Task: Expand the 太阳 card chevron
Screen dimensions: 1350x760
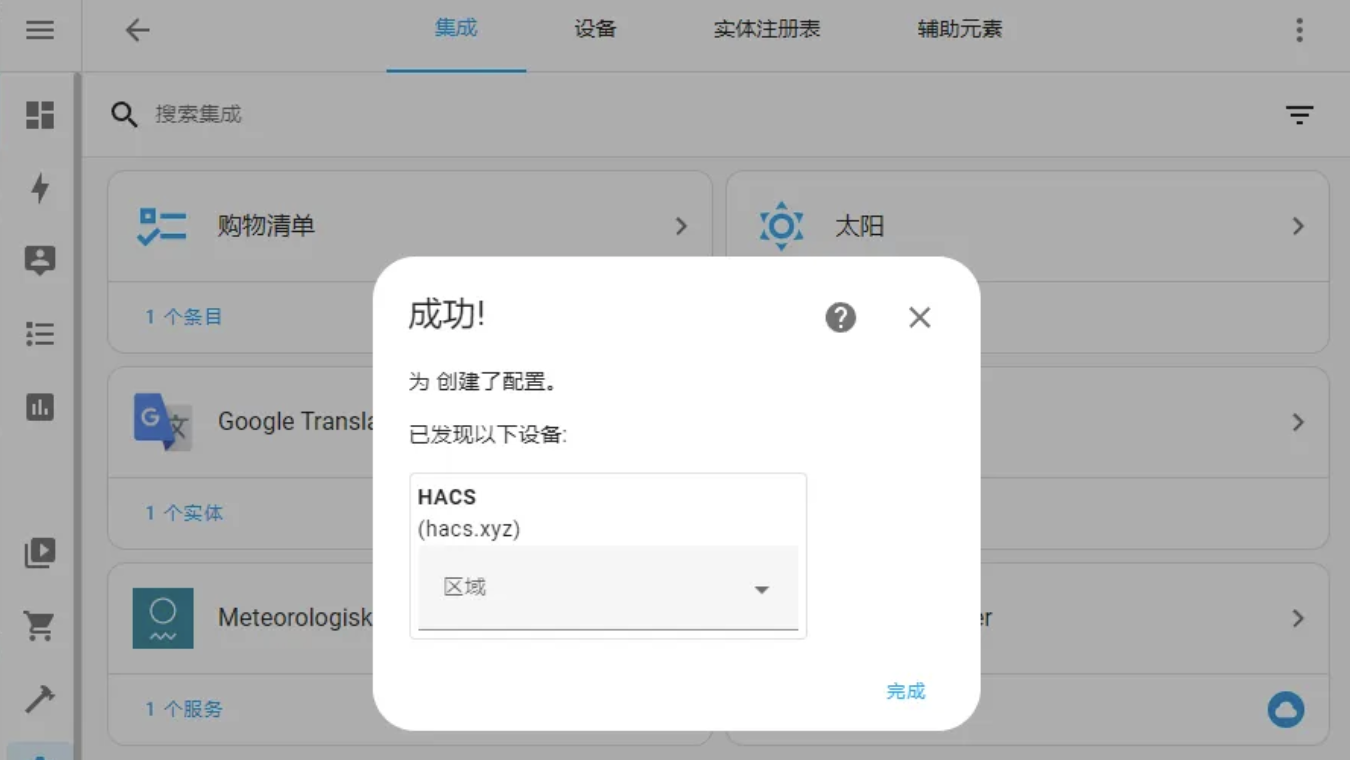Action: (x=1298, y=226)
